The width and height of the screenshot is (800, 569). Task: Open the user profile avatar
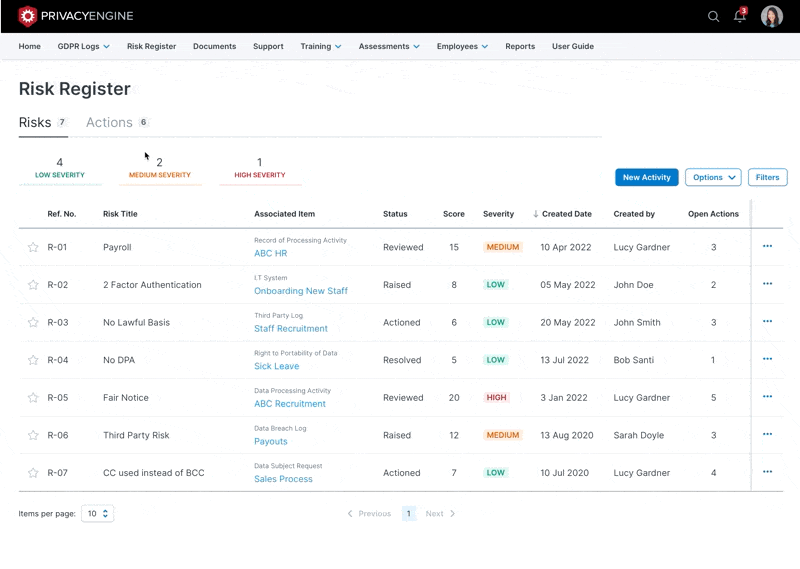click(771, 16)
